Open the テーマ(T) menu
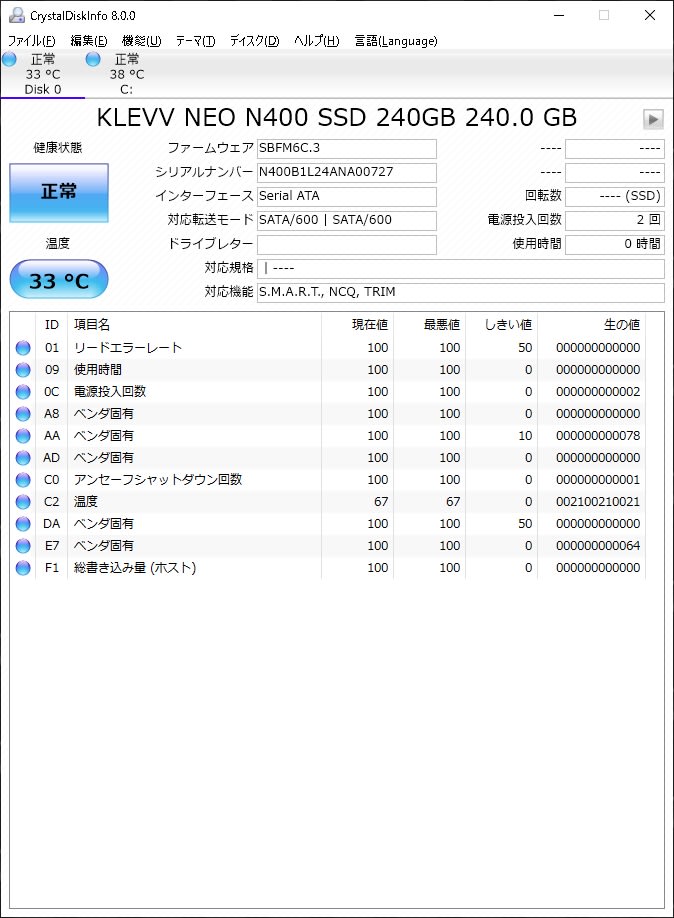The width and height of the screenshot is (674, 918). 196,40
